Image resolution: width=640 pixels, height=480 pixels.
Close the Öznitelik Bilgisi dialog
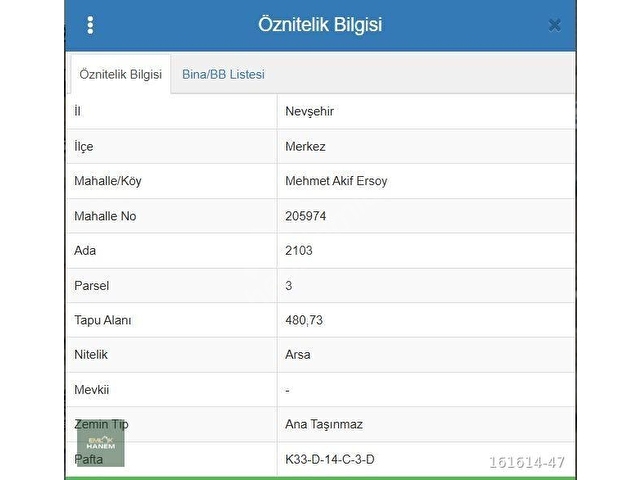554,25
